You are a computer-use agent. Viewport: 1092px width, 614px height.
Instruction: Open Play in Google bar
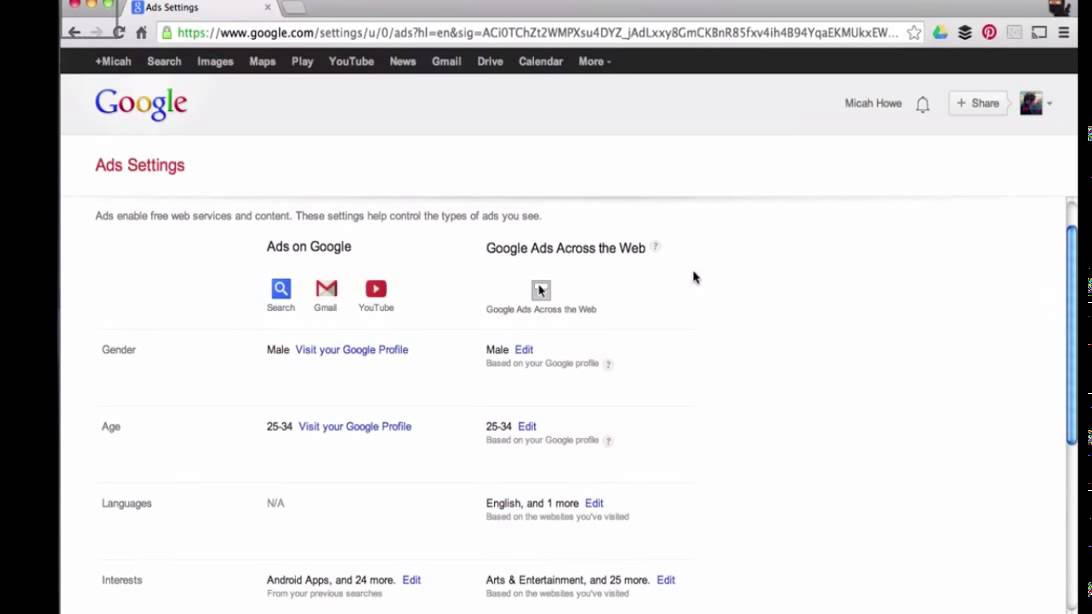click(x=302, y=61)
